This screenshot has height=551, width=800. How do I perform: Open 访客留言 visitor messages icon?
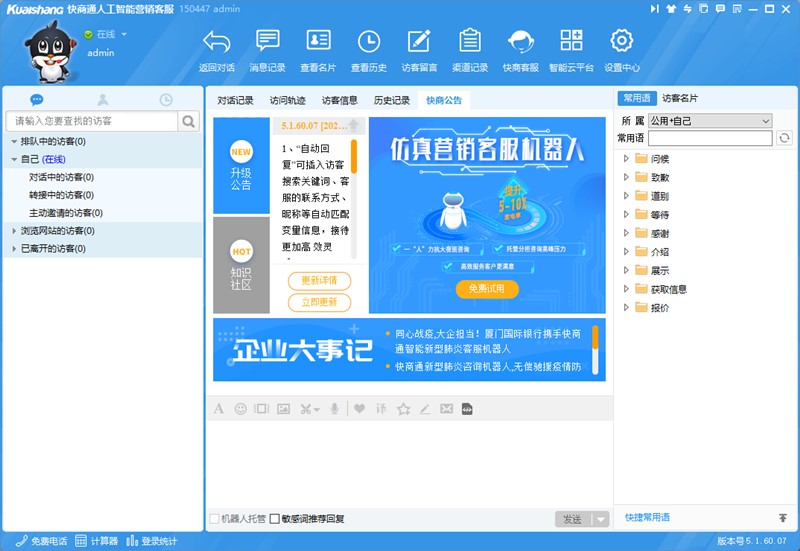tap(419, 42)
